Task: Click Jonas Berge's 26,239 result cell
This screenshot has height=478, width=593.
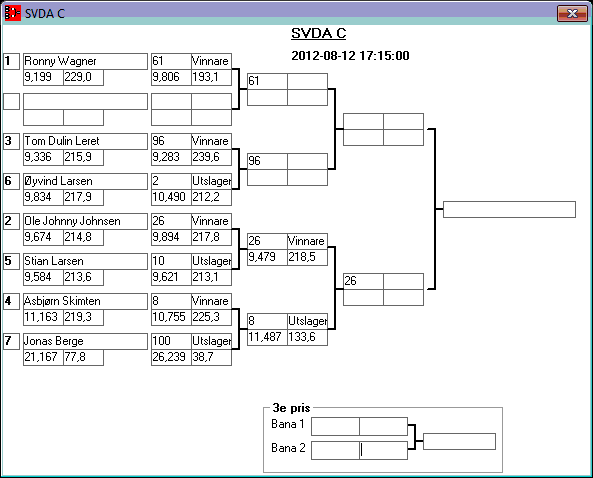Action: click(x=171, y=357)
